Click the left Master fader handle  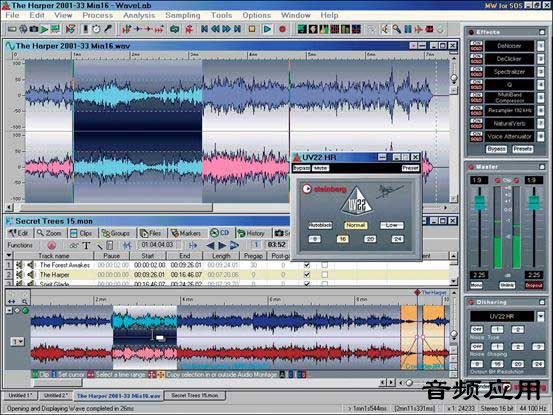click(x=479, y=202)
